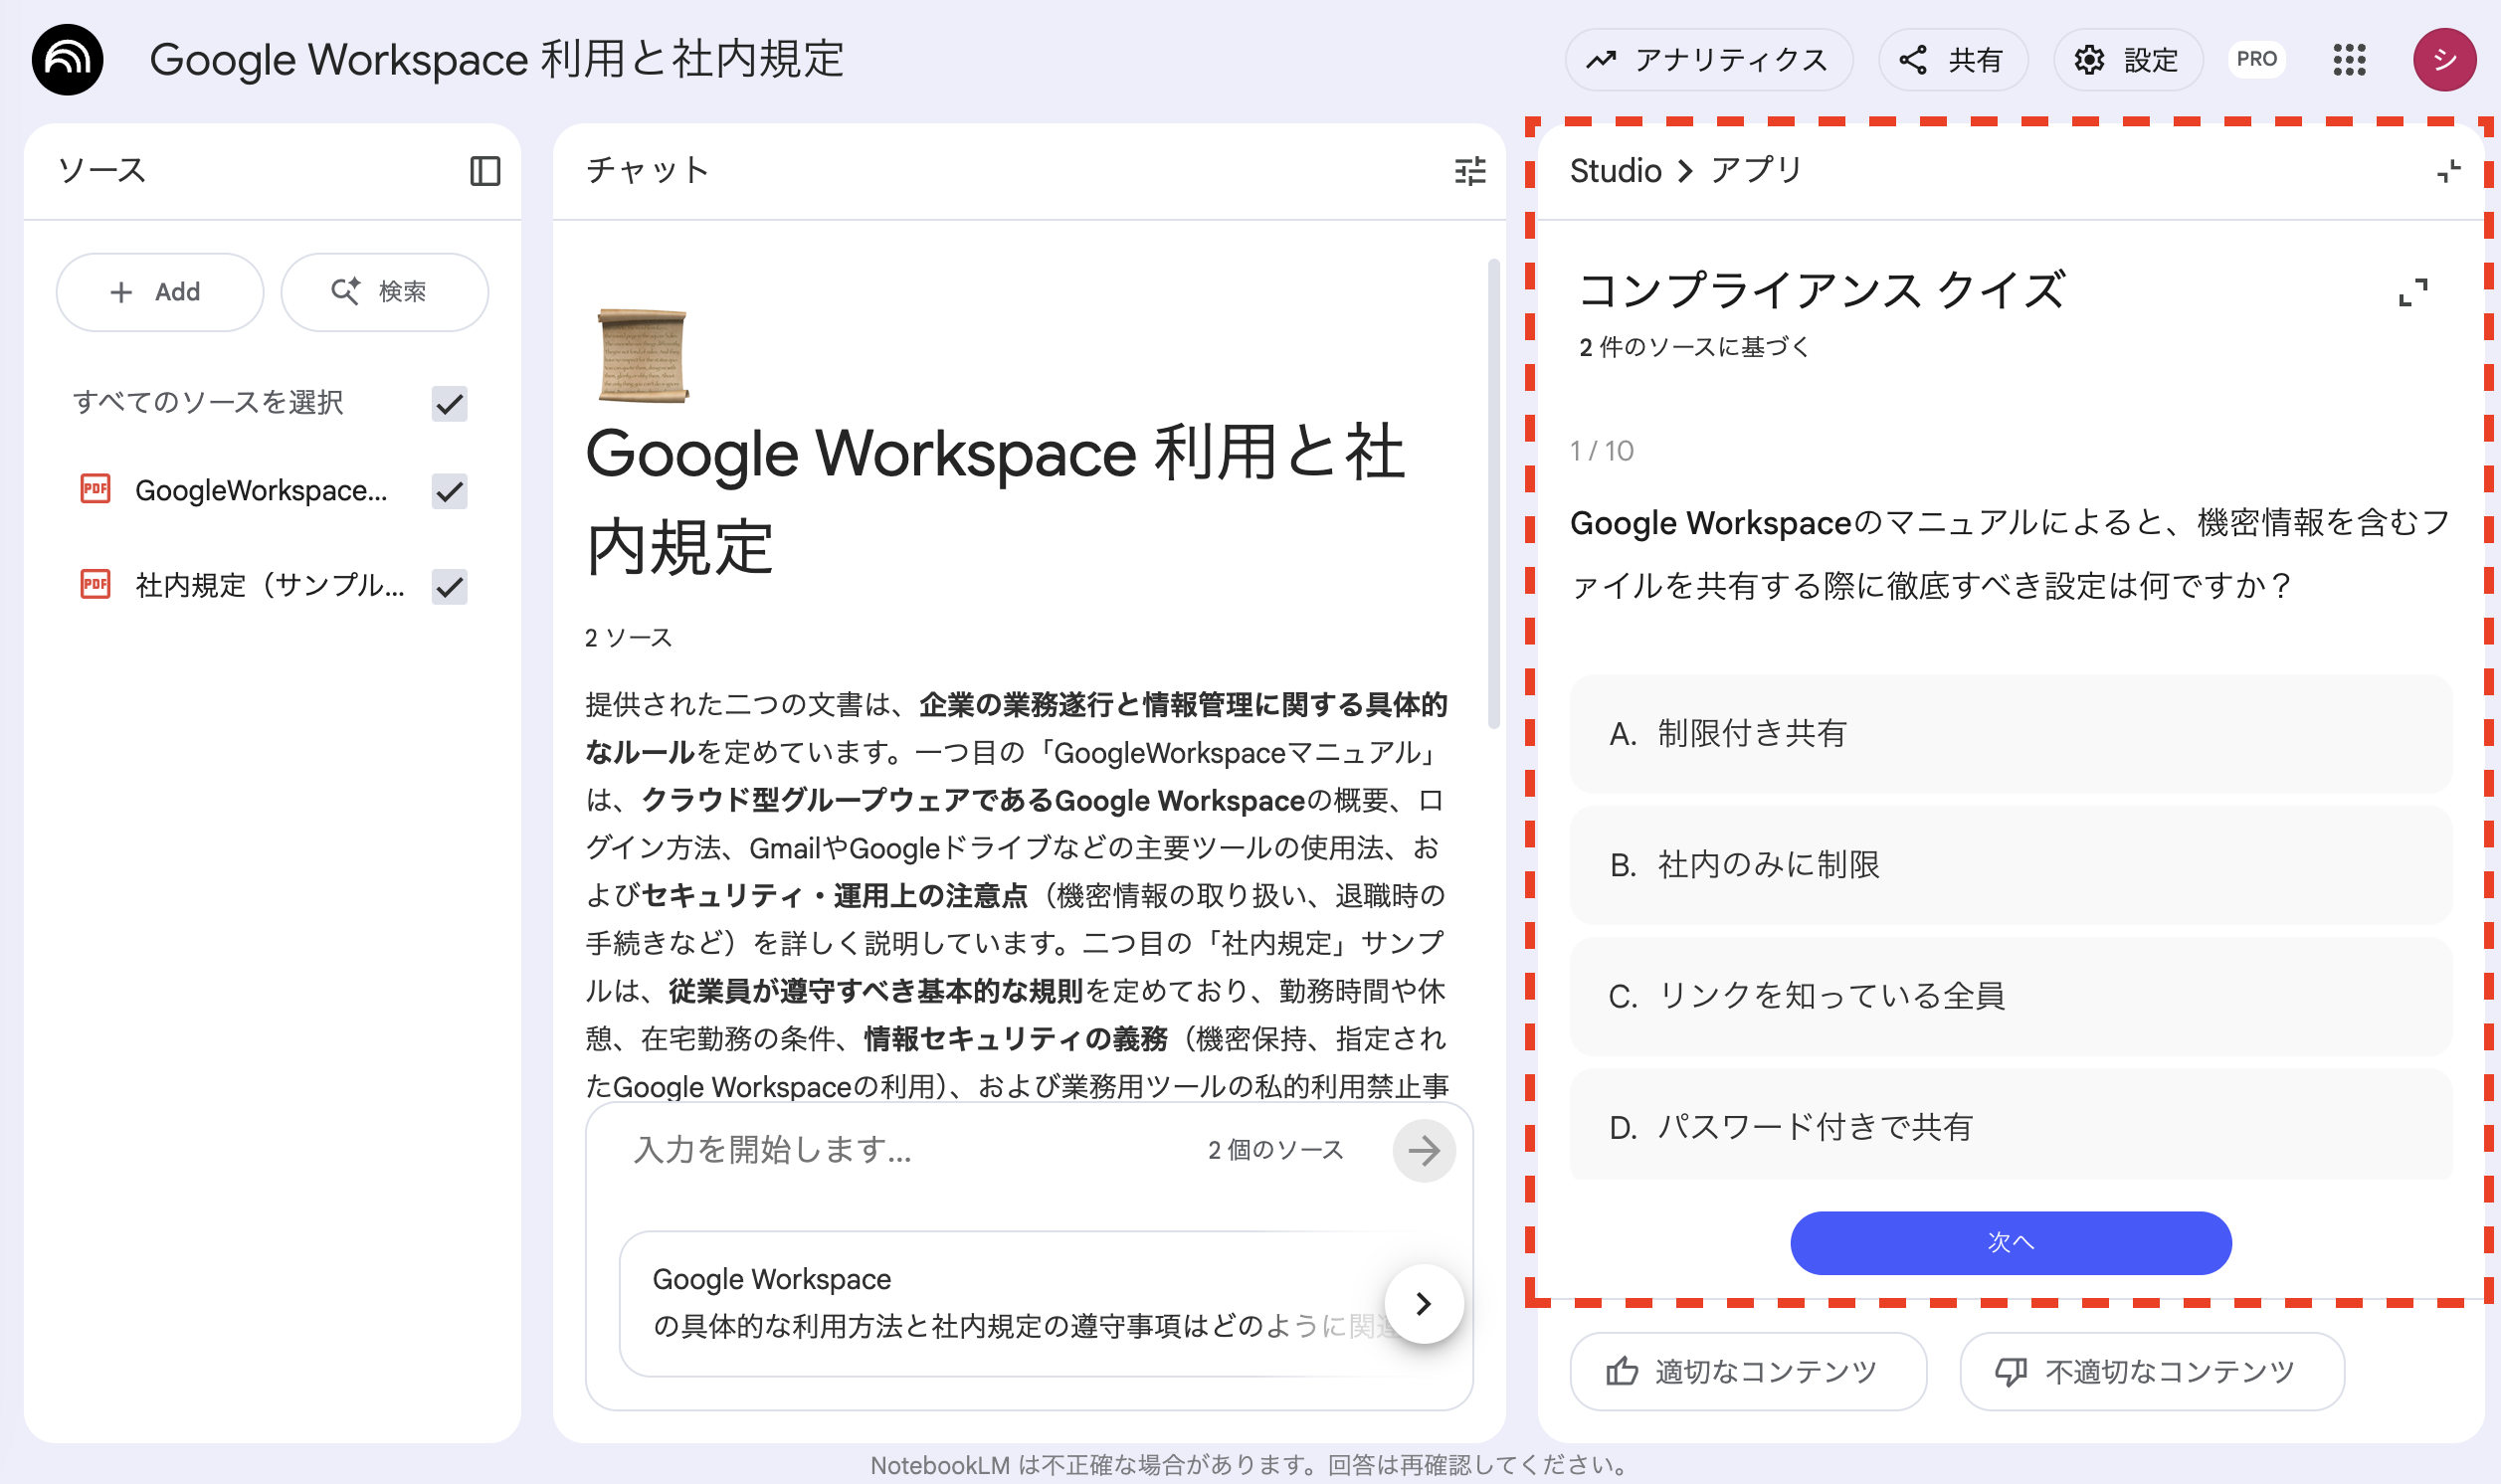Viewport: 2501px width, 1484px height.
Task: Click the 入力を開始します chat input field
Action: pyautogui.click(x=770, y=1150)
